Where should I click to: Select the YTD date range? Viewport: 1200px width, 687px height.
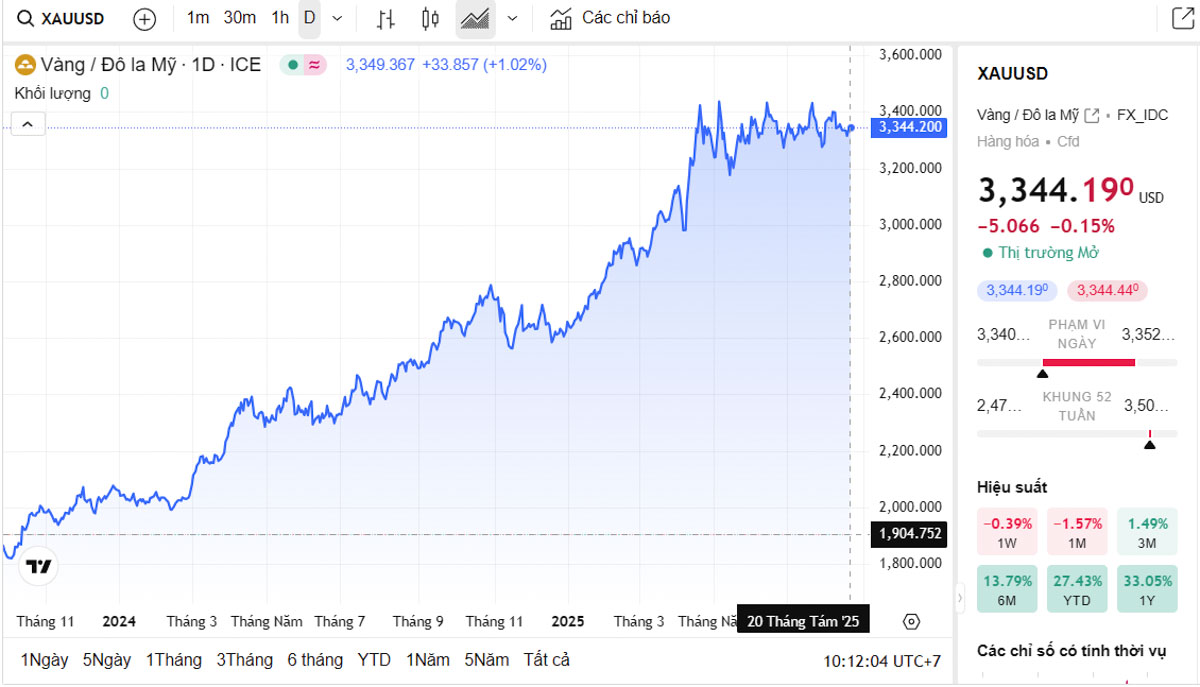(374, 660)
